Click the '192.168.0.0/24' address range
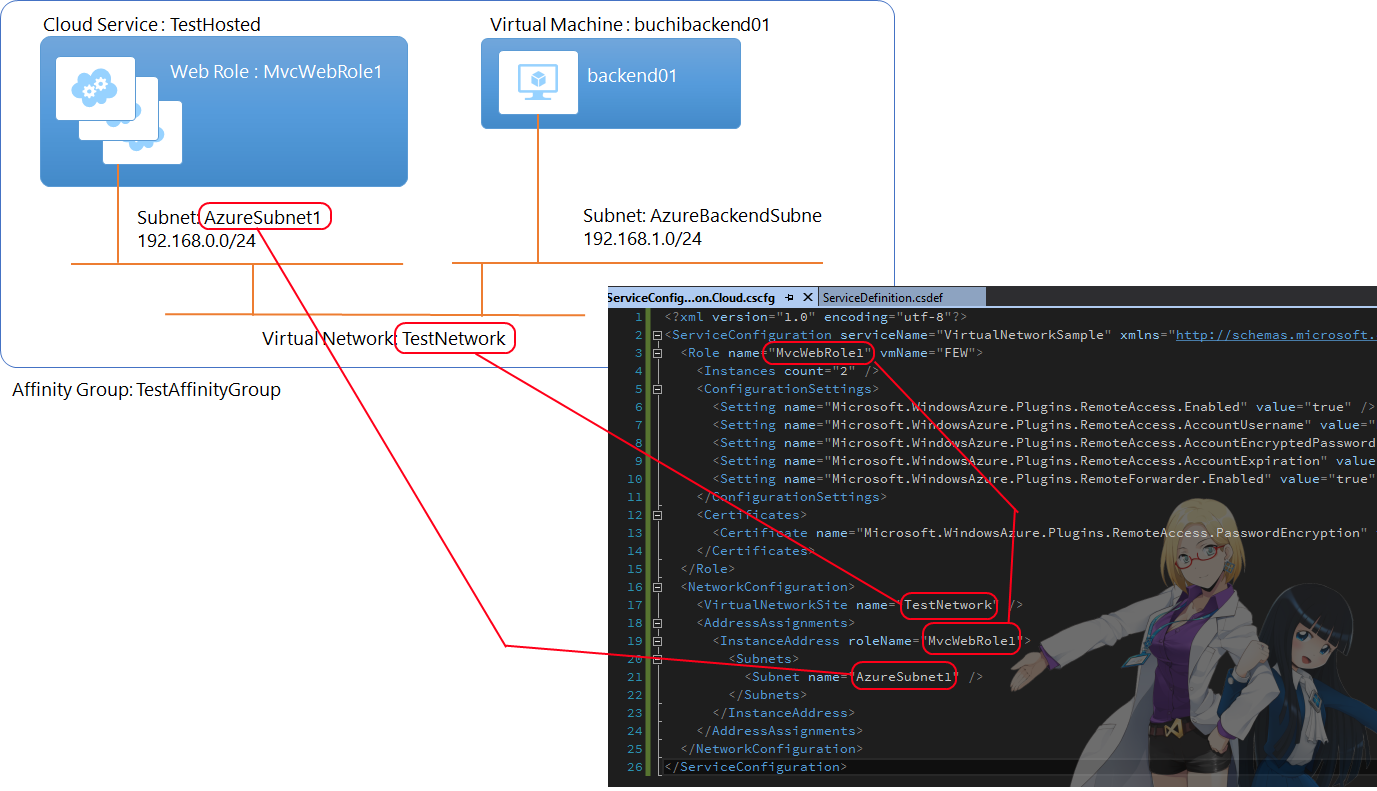The image size is (1377, 791). point(196,240)
